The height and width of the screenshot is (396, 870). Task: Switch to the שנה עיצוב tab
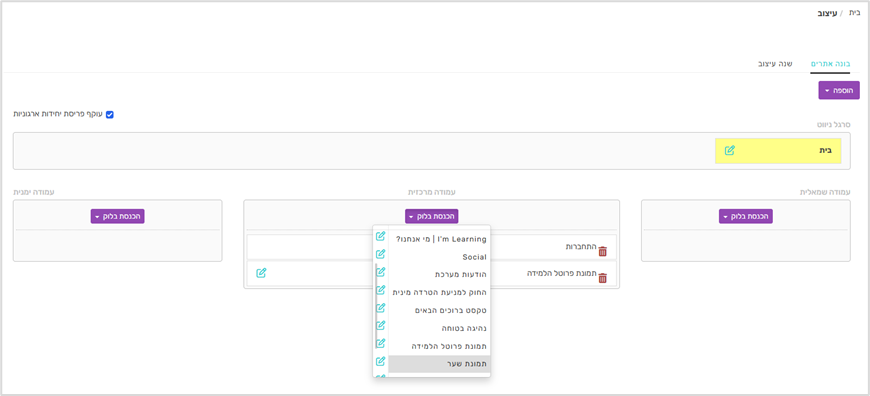(775, 64)
